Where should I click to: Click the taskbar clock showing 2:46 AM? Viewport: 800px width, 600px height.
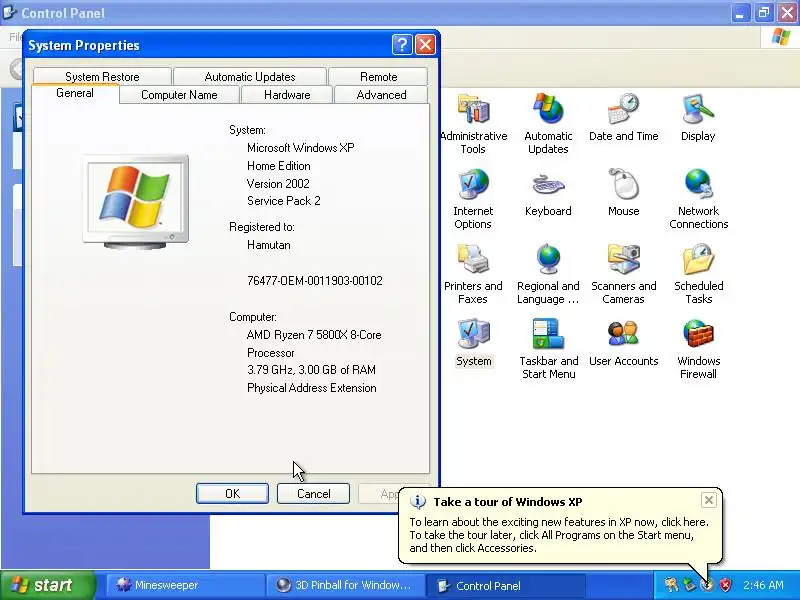pyautogui.click(x=763, y=585)
